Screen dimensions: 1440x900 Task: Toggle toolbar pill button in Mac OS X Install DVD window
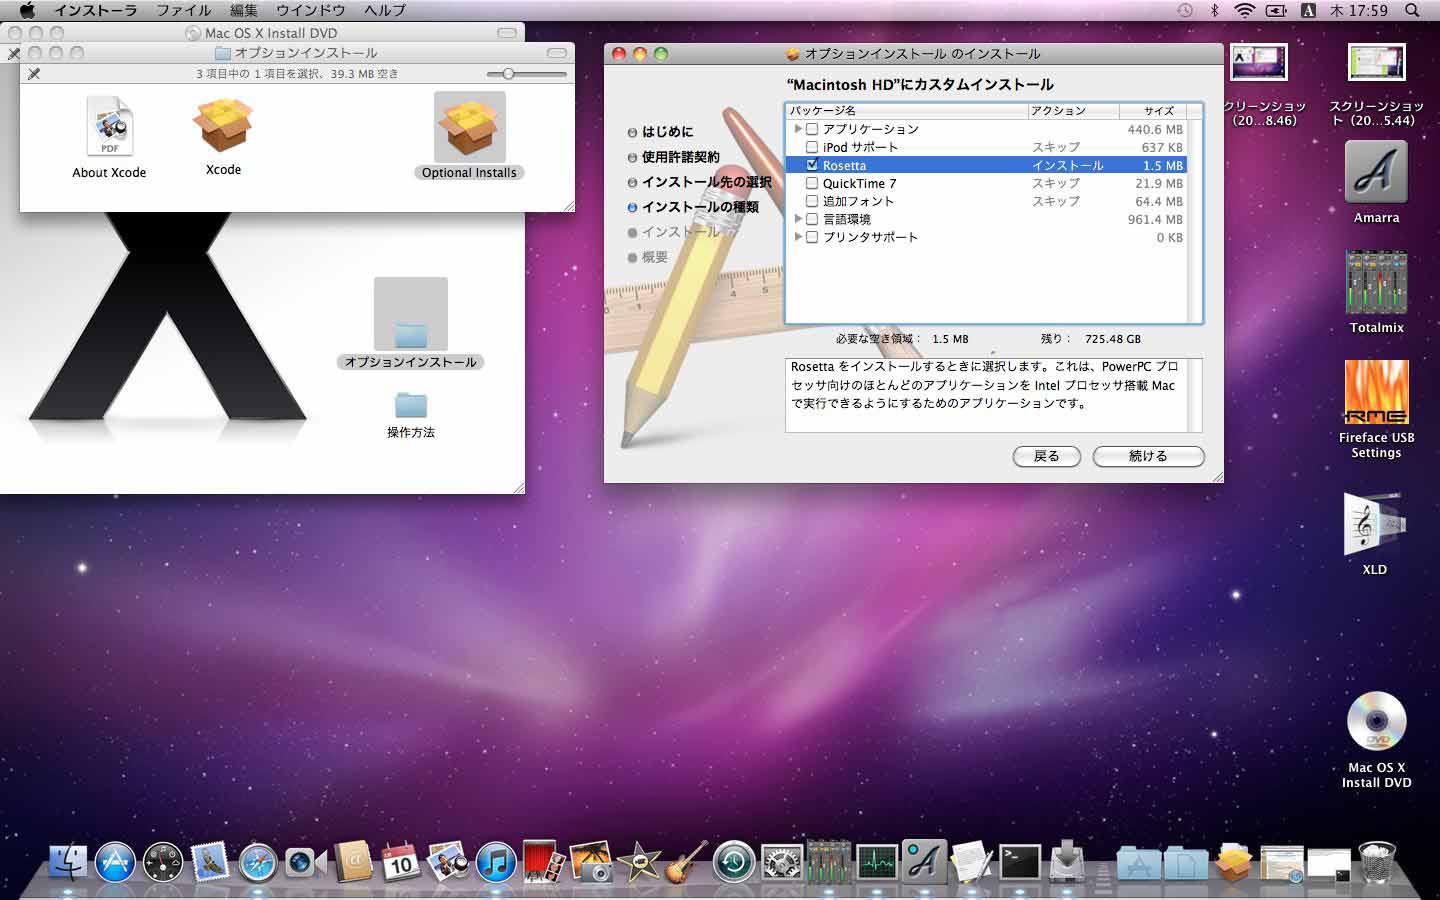click(507, 33)
